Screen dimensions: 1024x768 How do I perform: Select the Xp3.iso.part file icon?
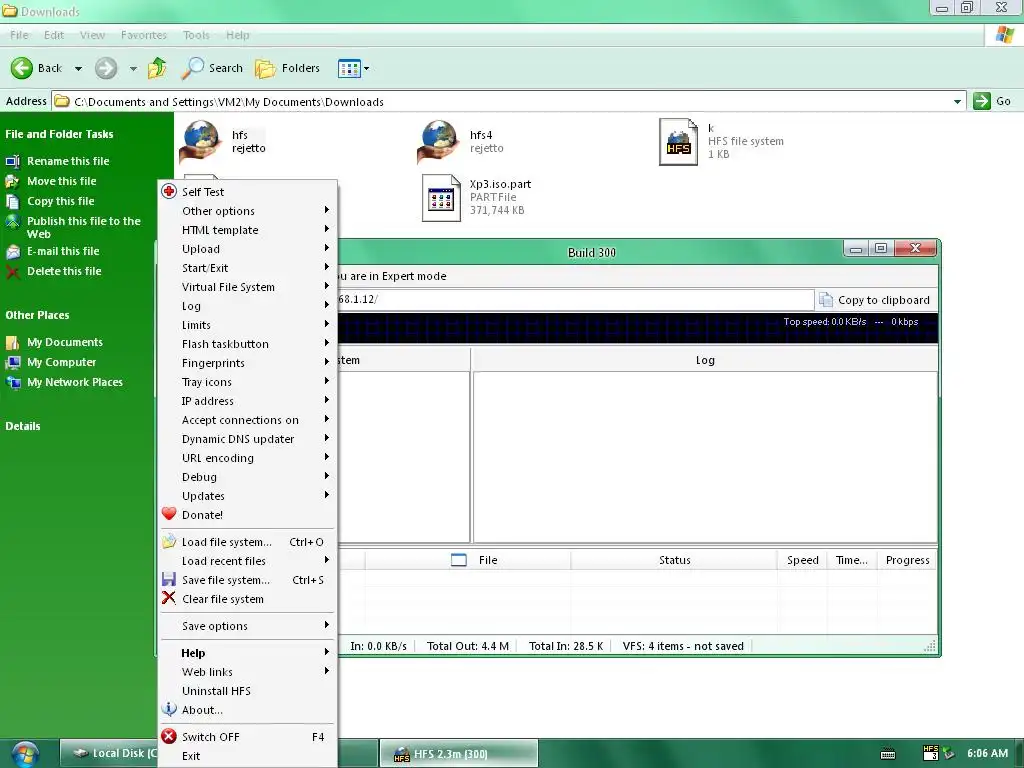[441, 198]
